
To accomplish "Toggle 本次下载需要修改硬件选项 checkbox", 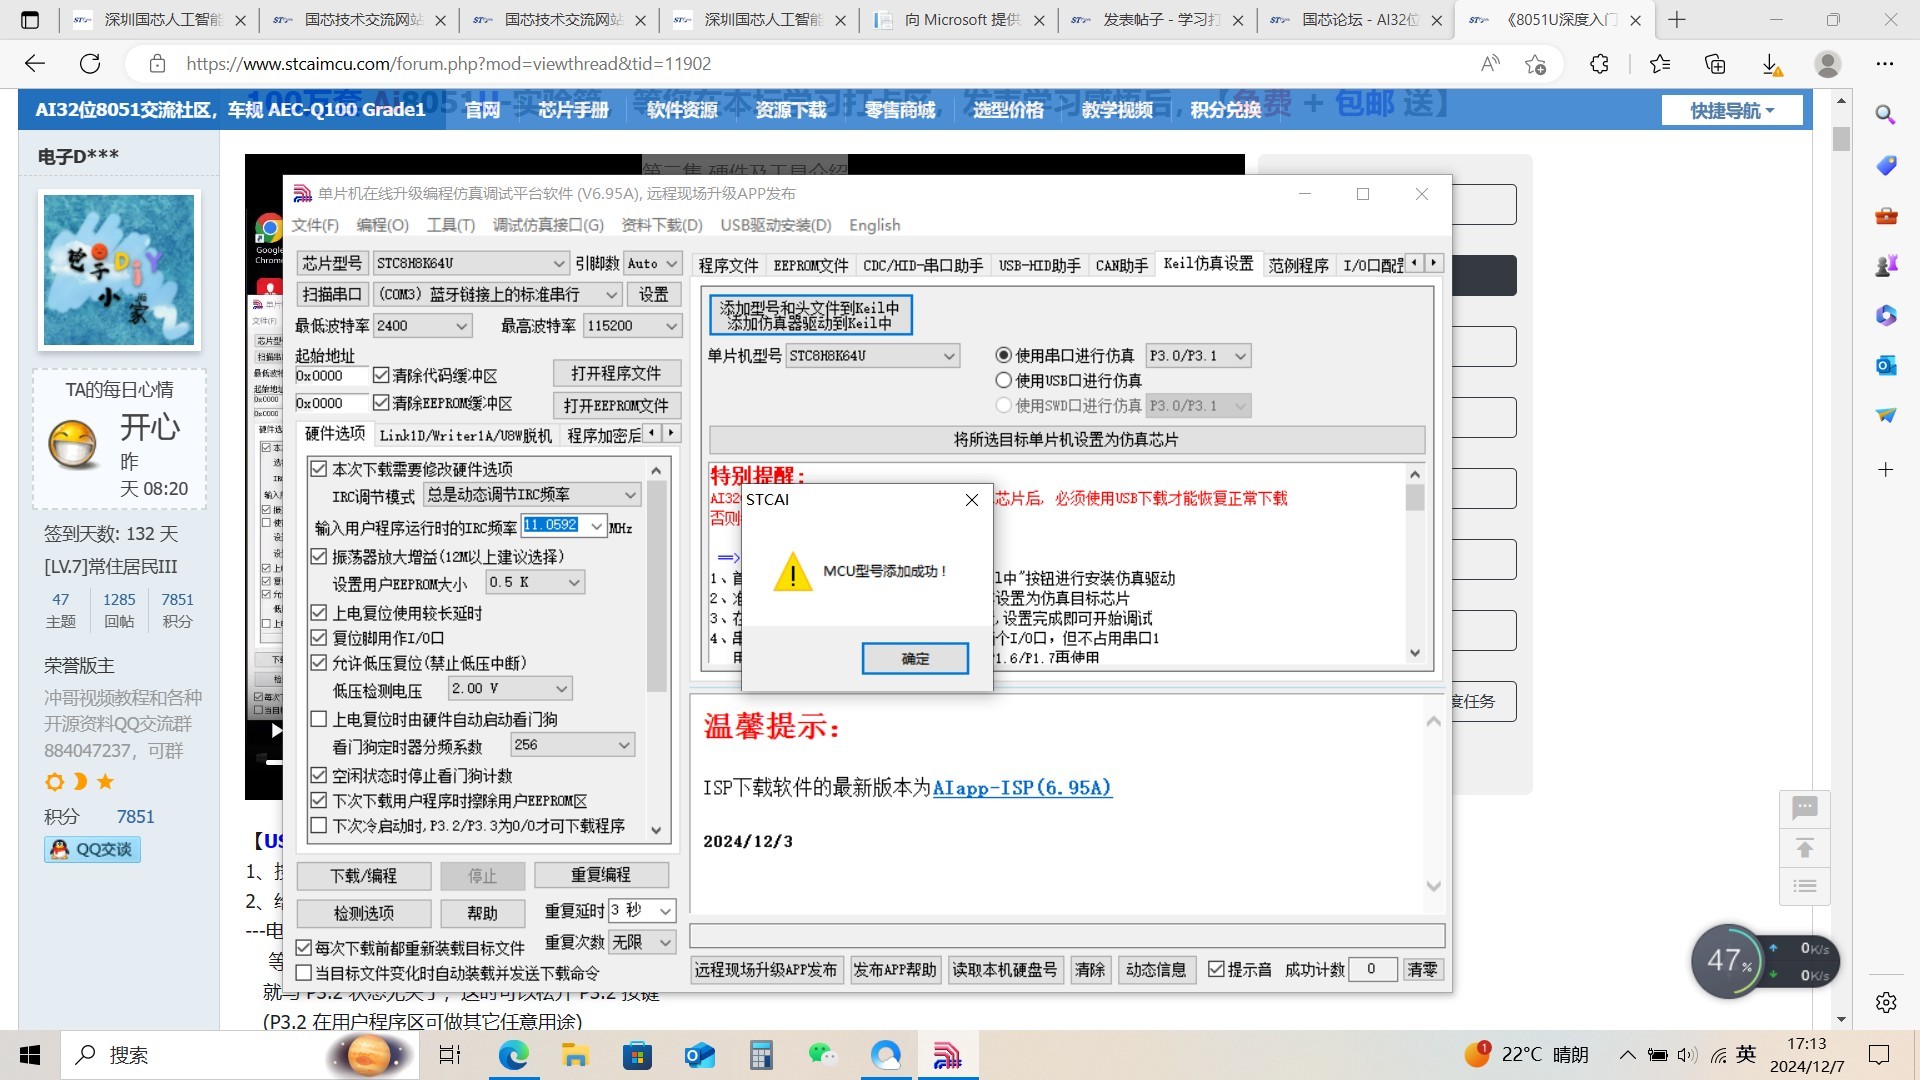I will [x=319, y=468].
